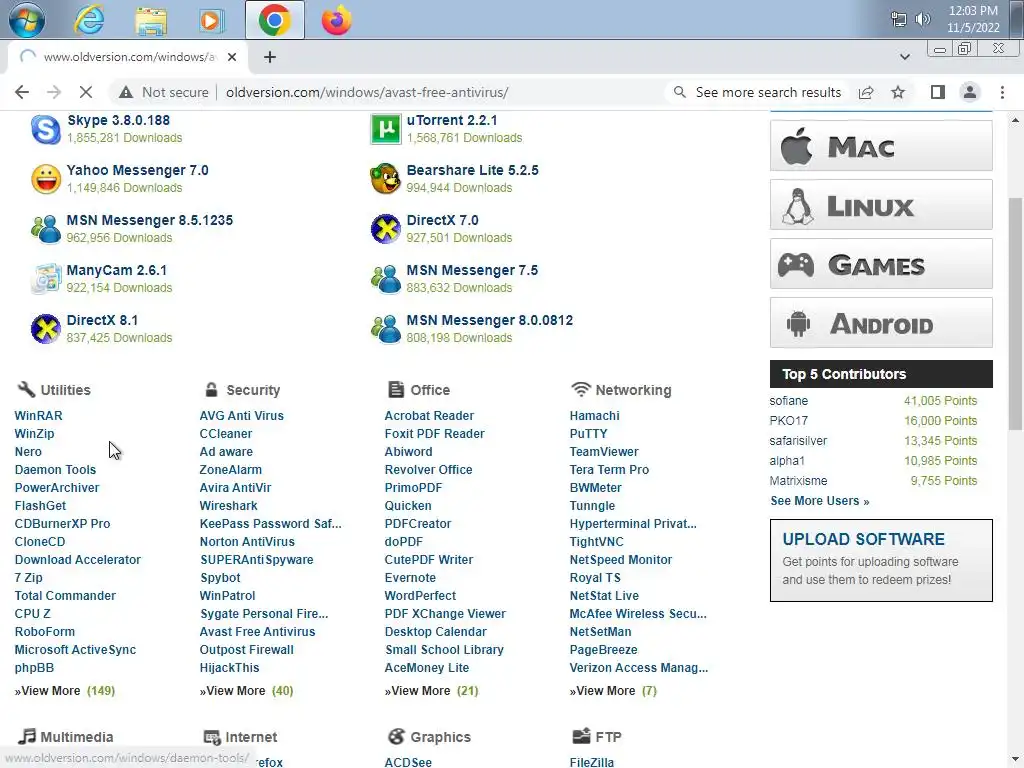The height and width of the screenshot is (768, 1024).
Task: Open Chrome three-dot menu
Action: click(1002, 92)
